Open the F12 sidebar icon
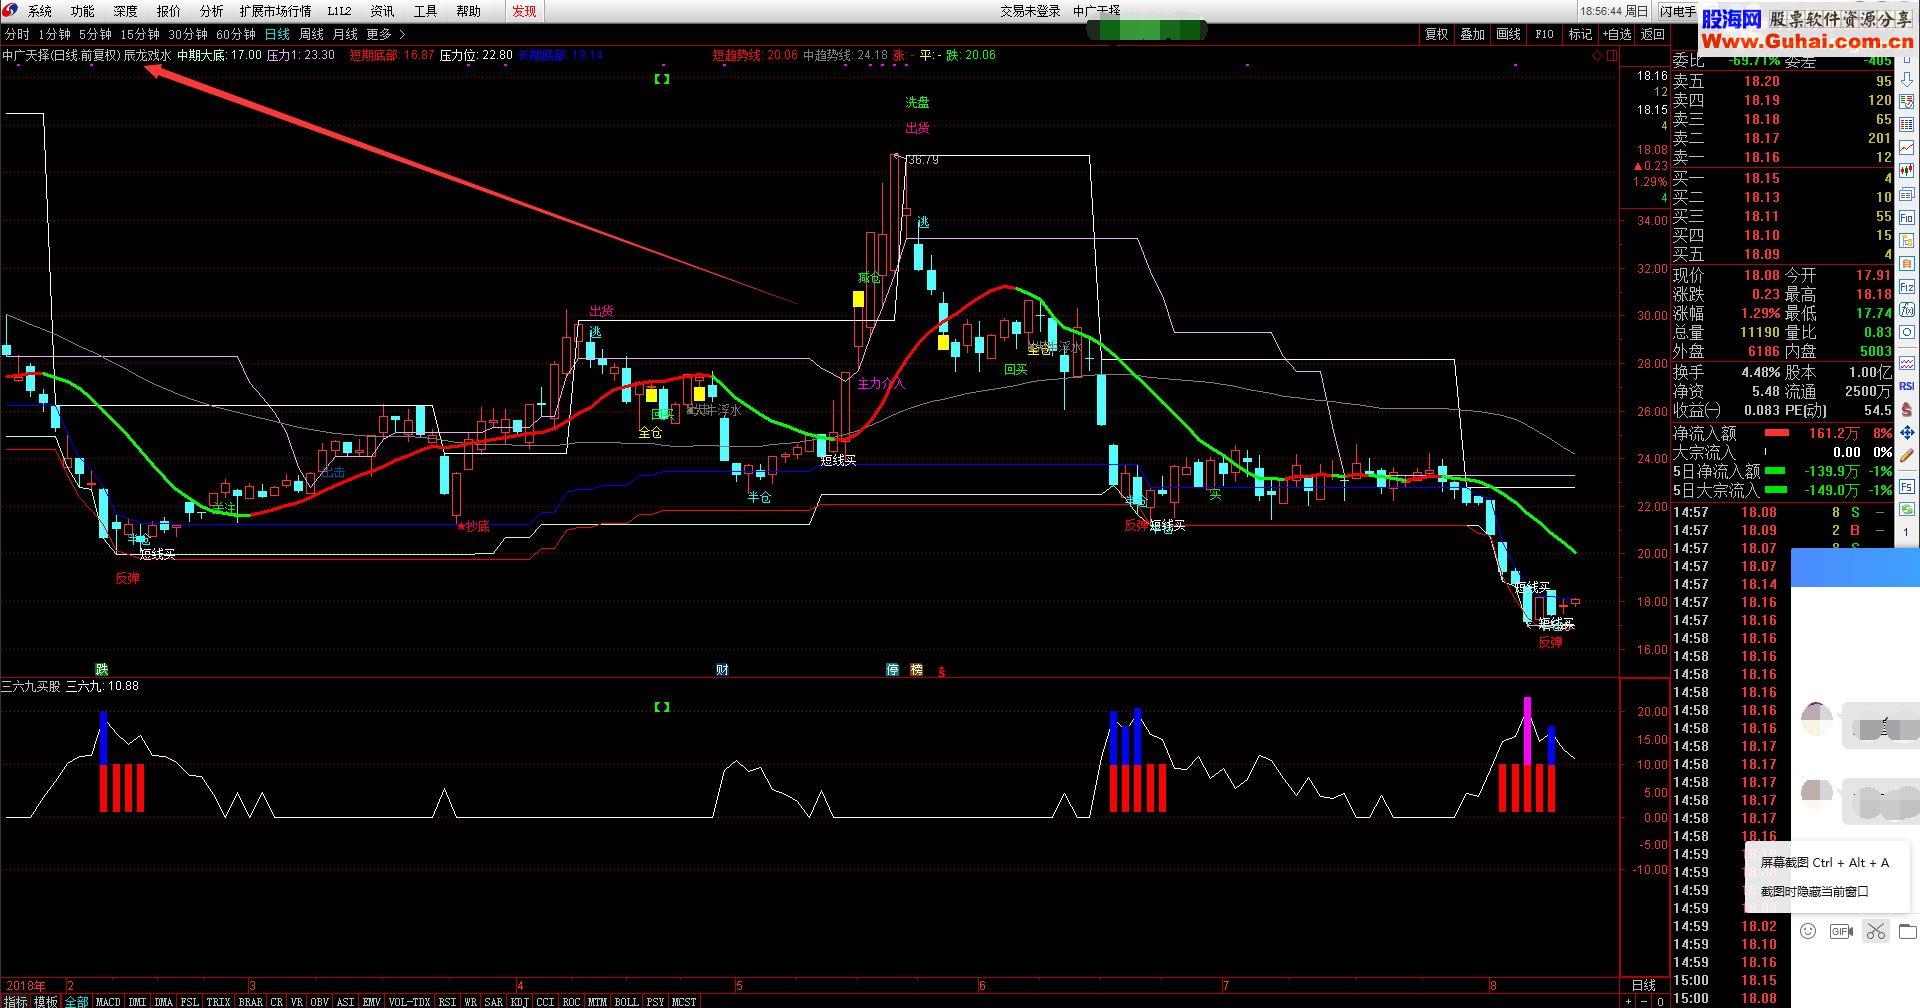 pos(1907,286)
